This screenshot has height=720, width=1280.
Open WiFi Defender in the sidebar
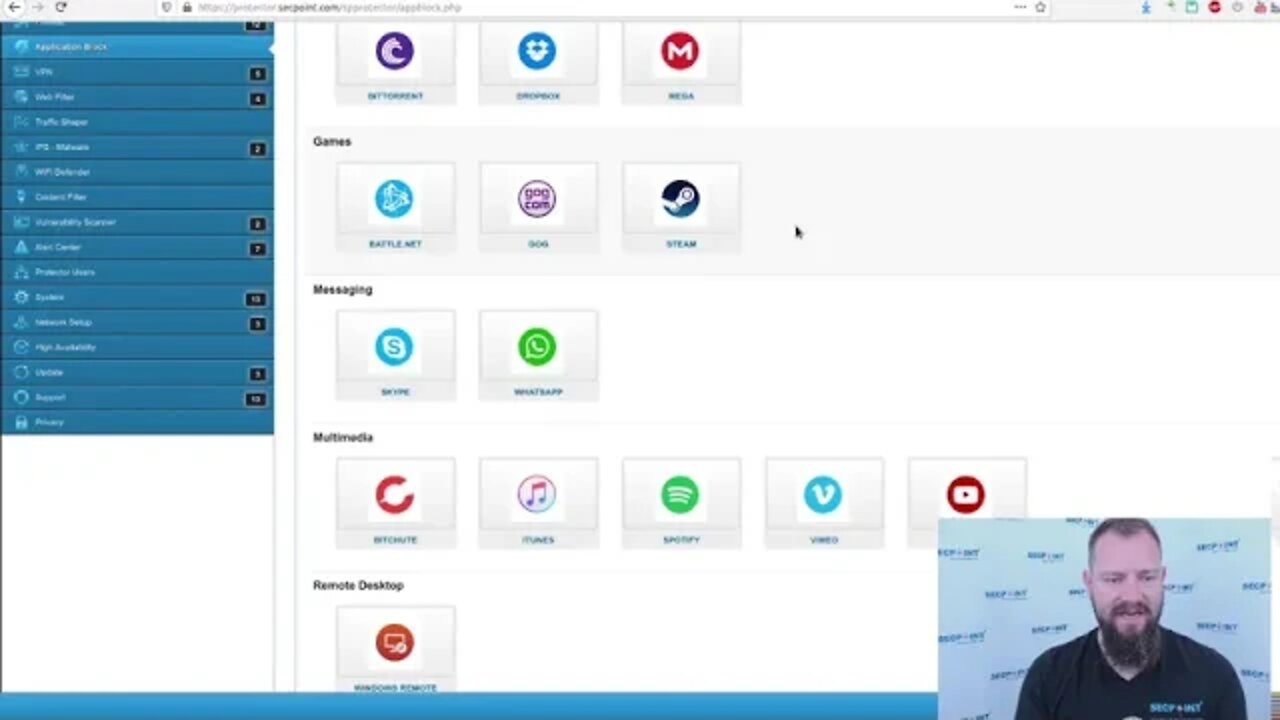137,172
